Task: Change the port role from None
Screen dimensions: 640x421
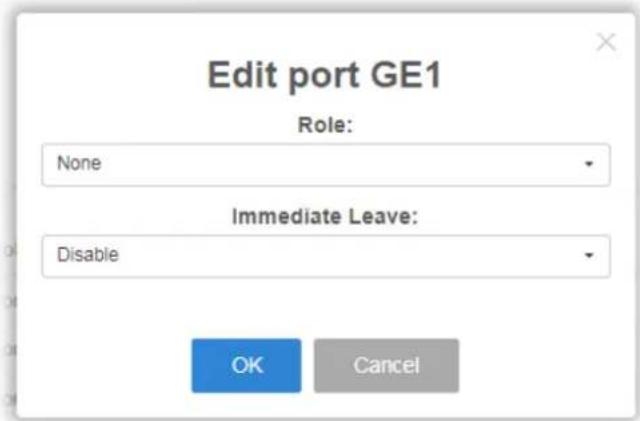Action: coord(326,165)
